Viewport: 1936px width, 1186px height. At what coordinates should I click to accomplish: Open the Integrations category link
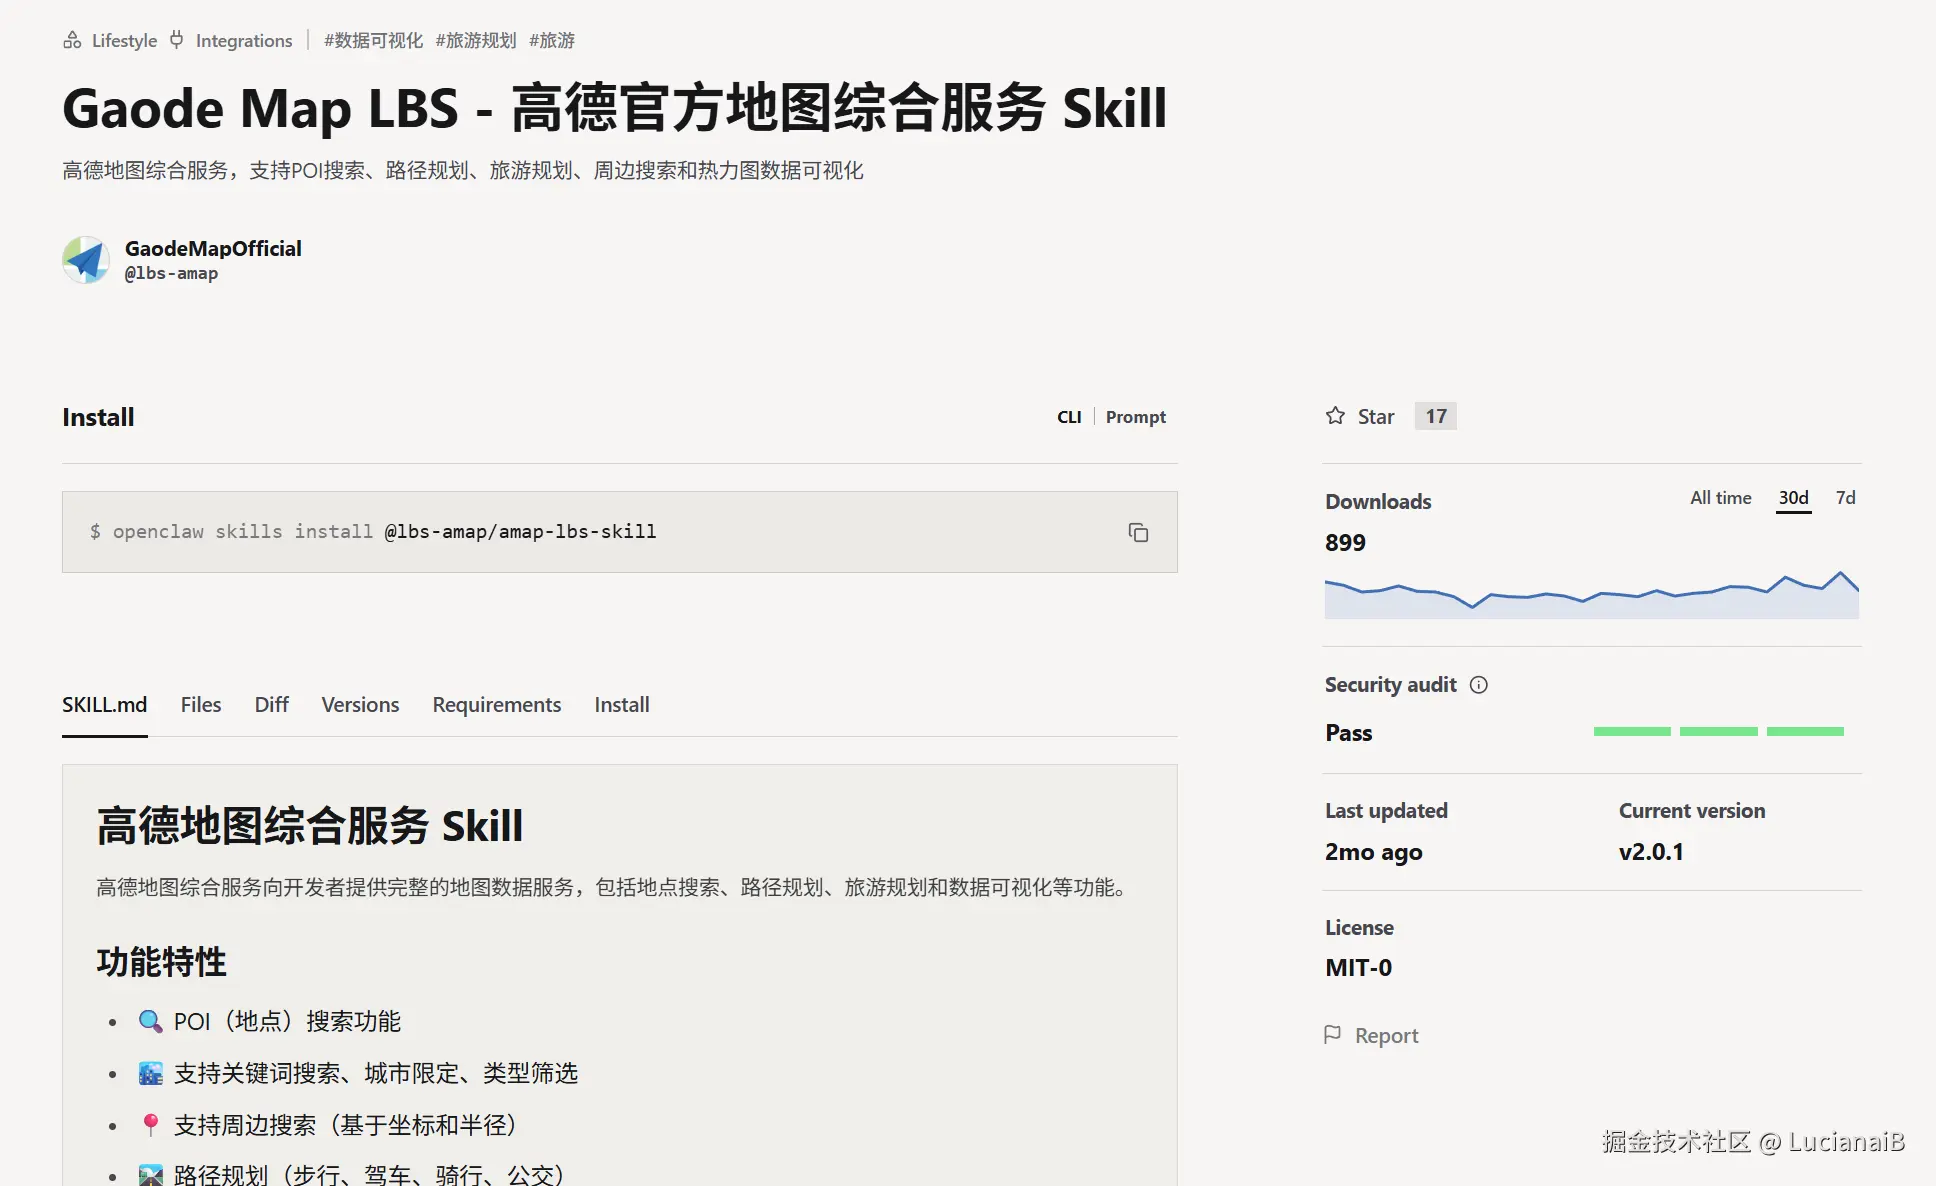[244, 41]
